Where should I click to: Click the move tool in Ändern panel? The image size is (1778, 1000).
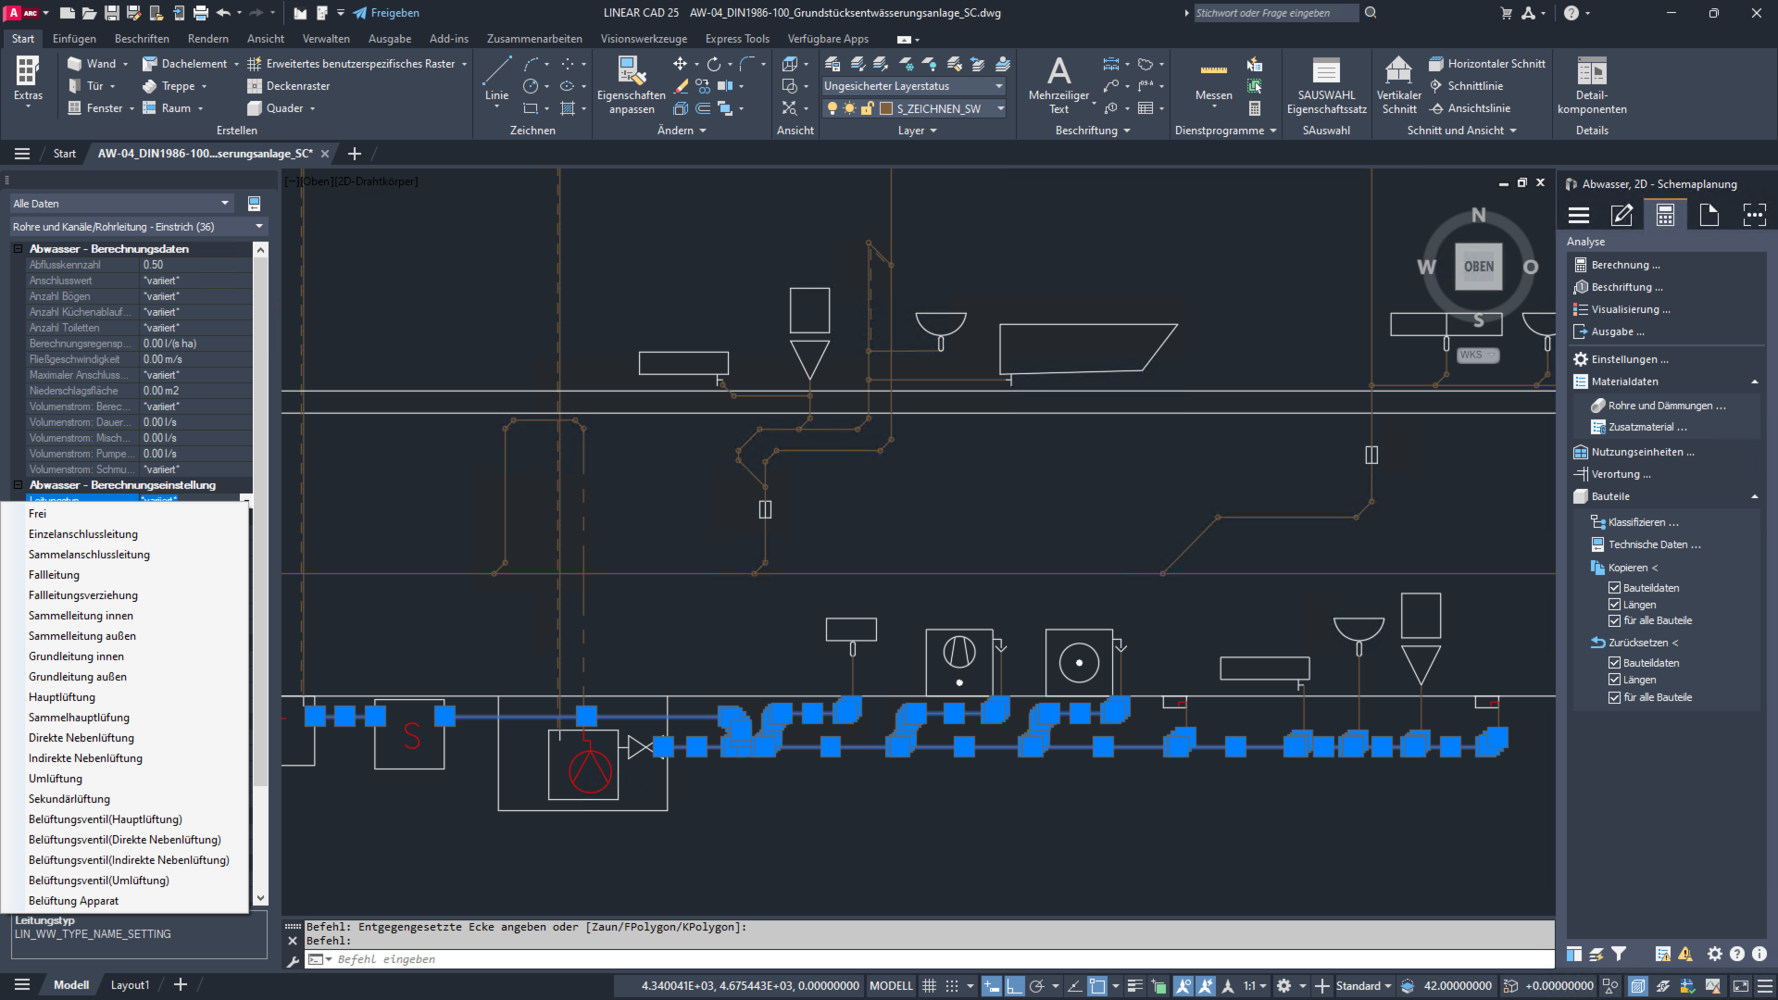point(680,64)
